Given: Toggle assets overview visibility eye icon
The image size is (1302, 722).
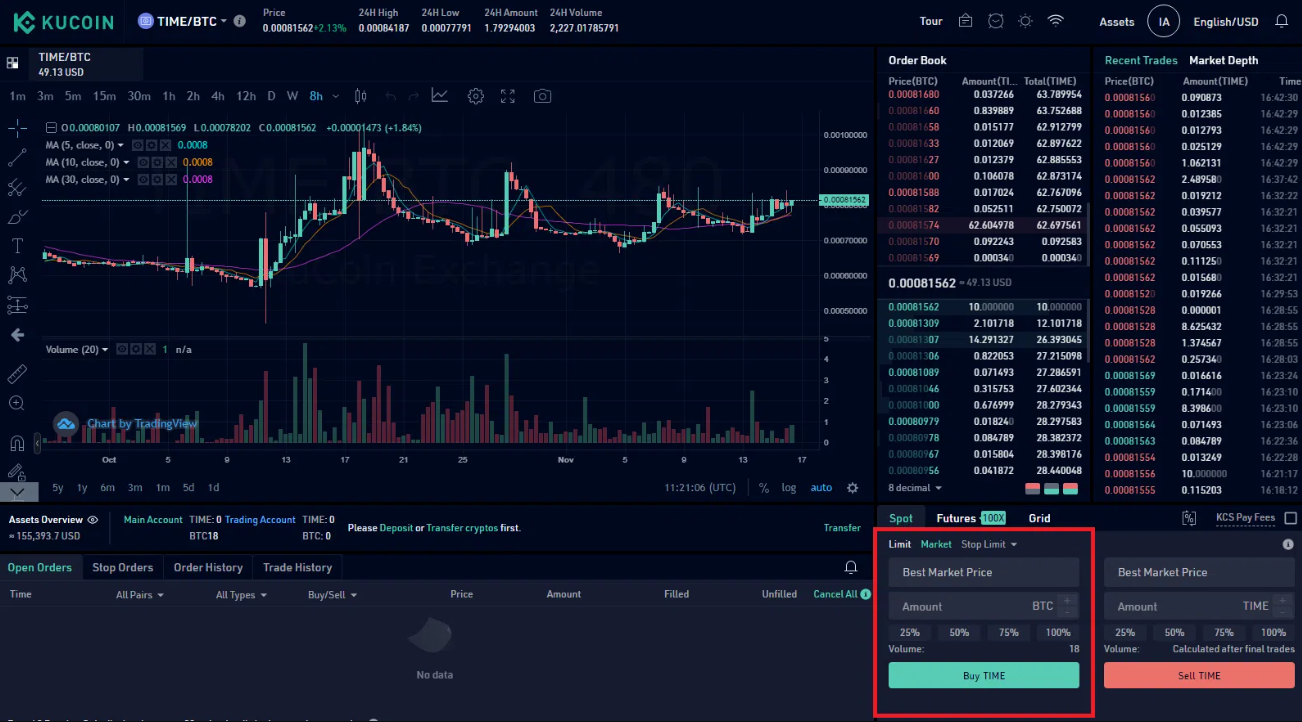Looking at the screenshot, I should 93,520.
